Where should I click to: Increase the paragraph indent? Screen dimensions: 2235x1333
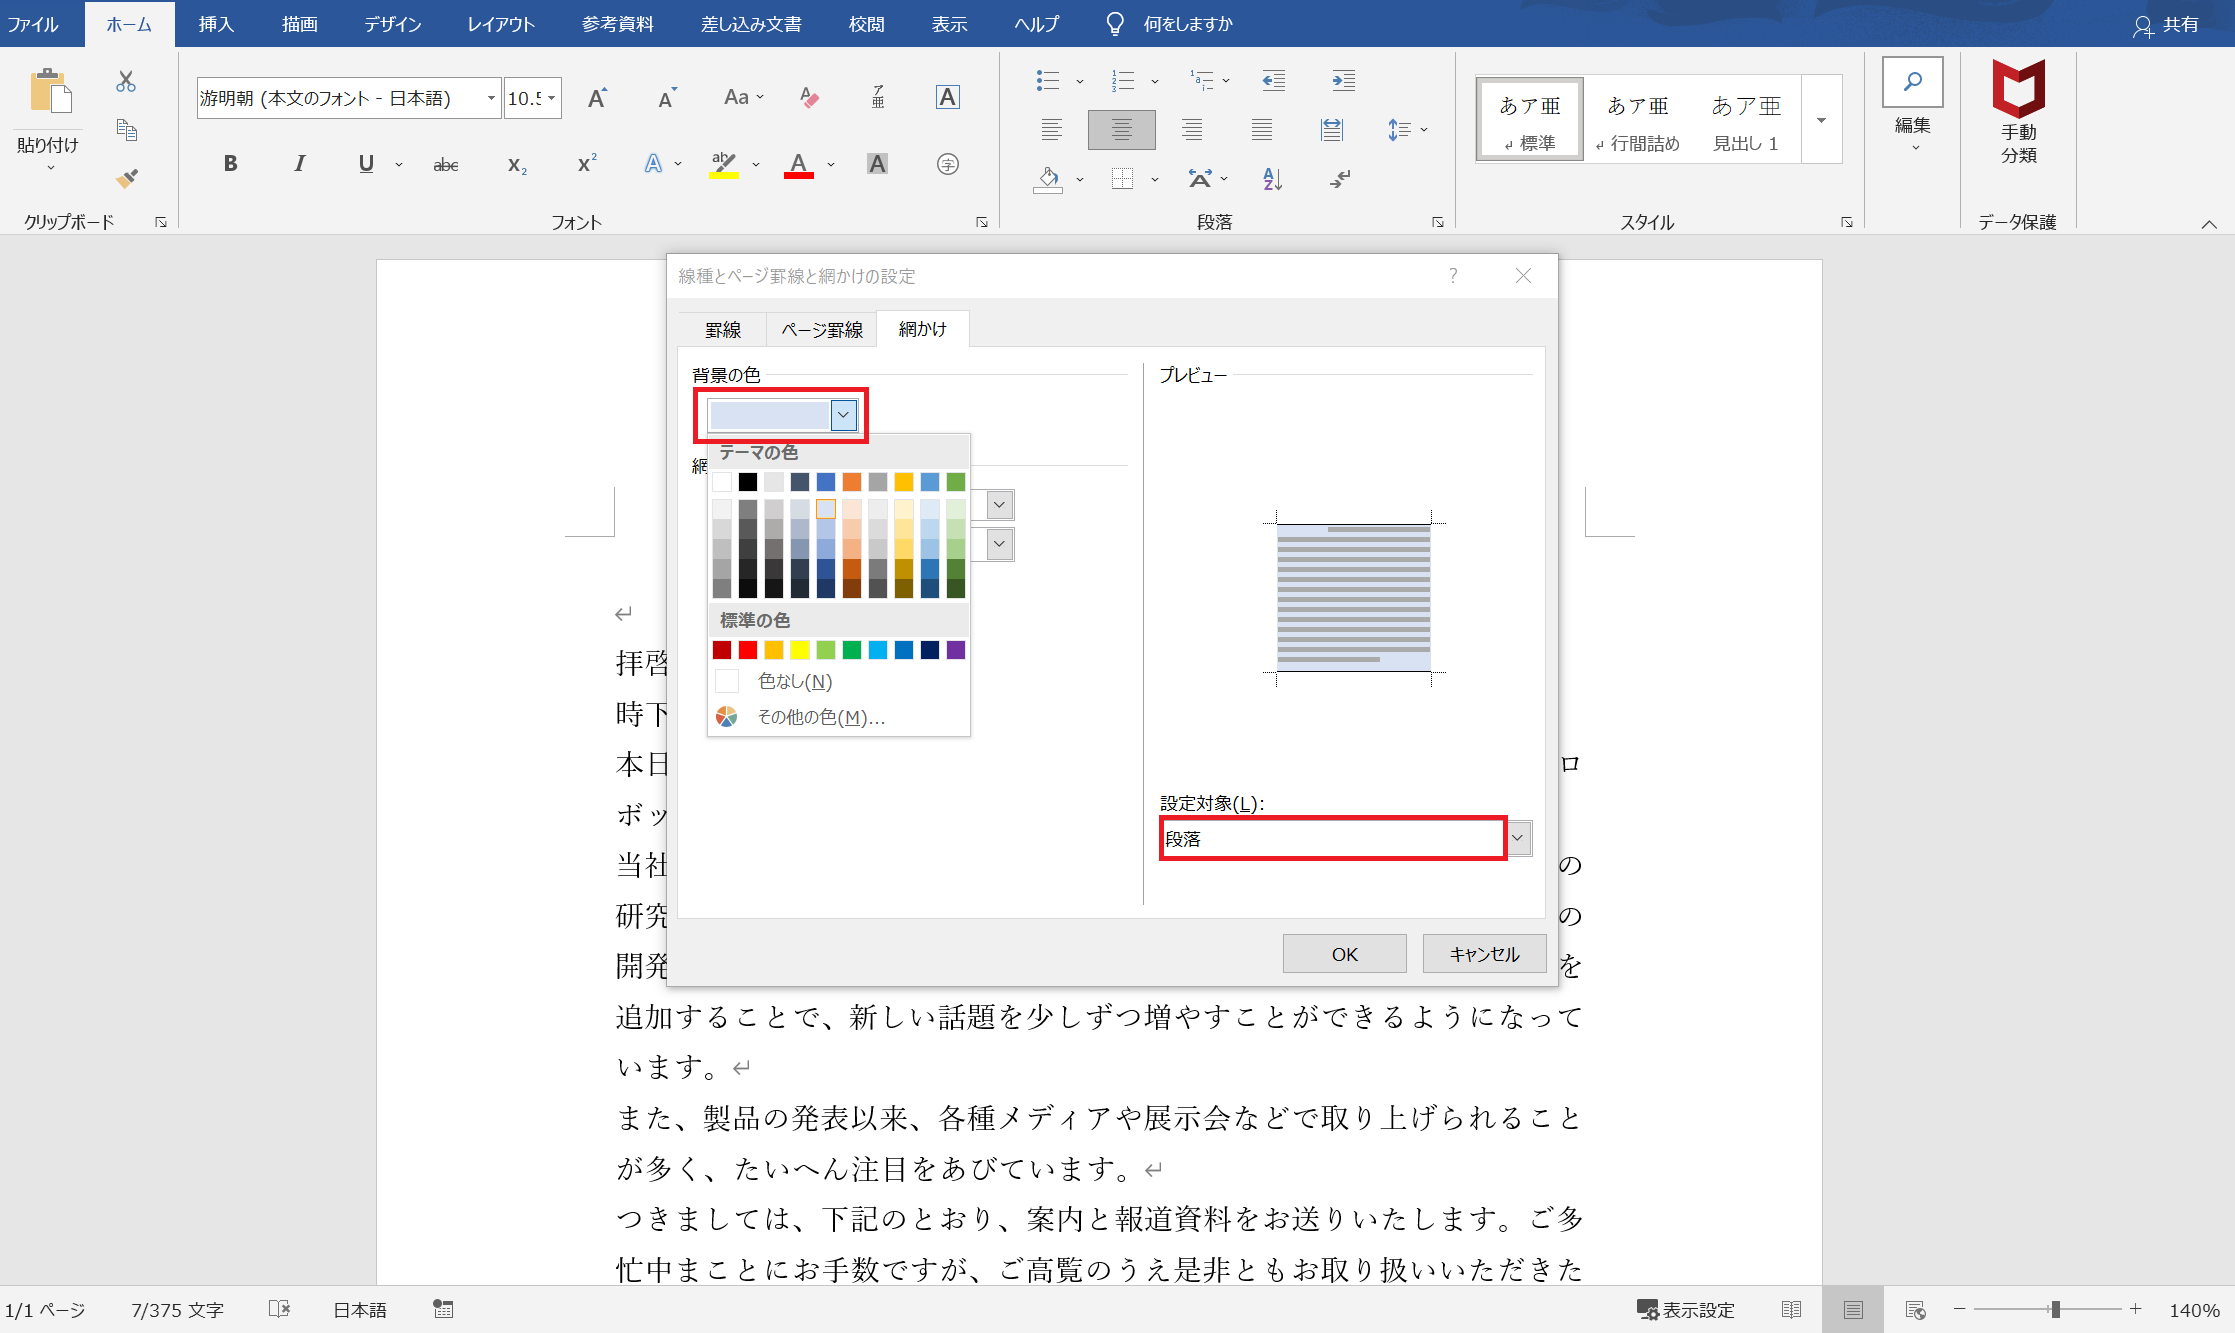pos(1343,81)
